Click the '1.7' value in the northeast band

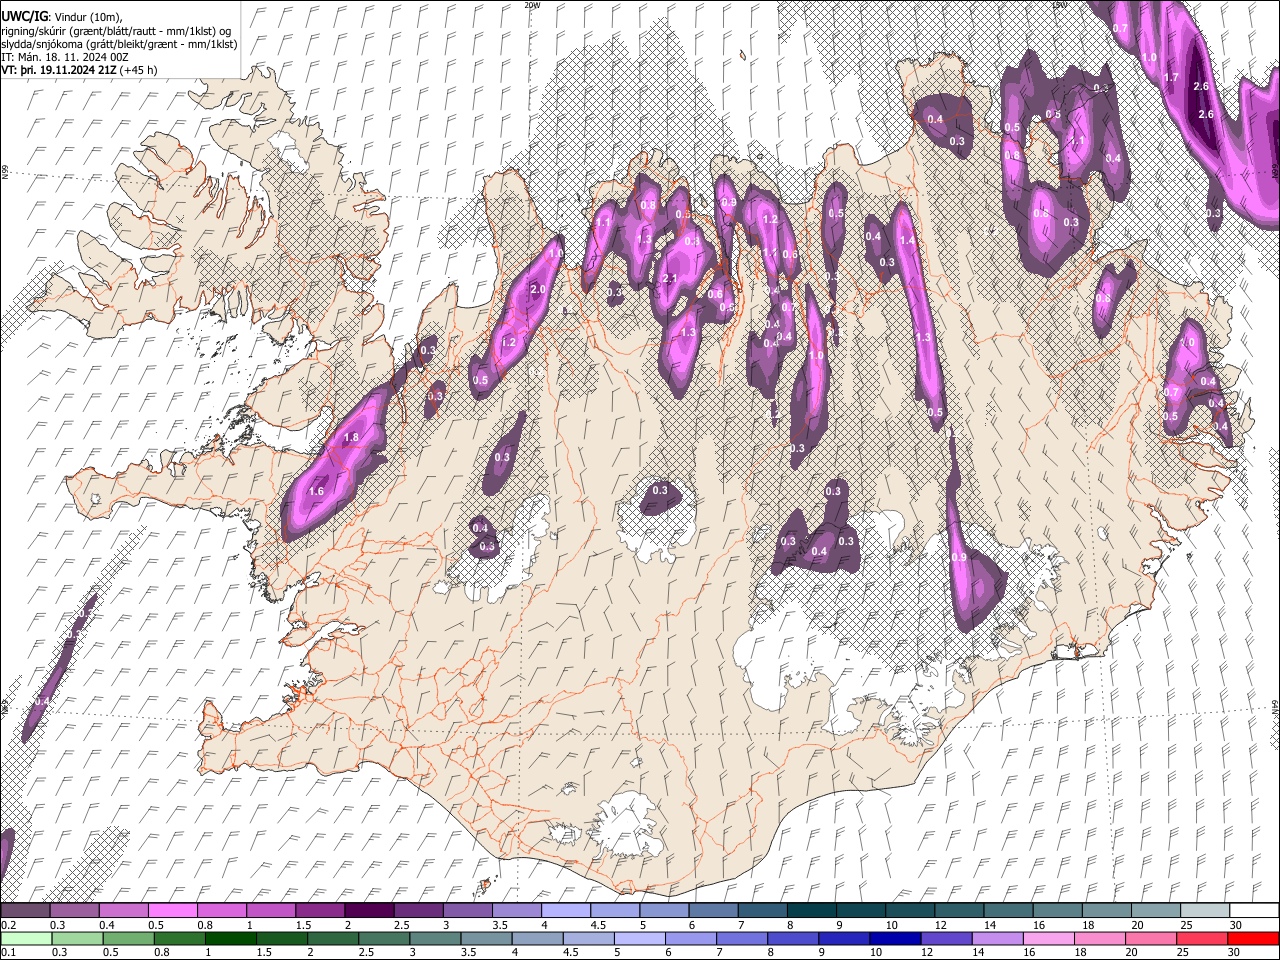[1173, 77]
